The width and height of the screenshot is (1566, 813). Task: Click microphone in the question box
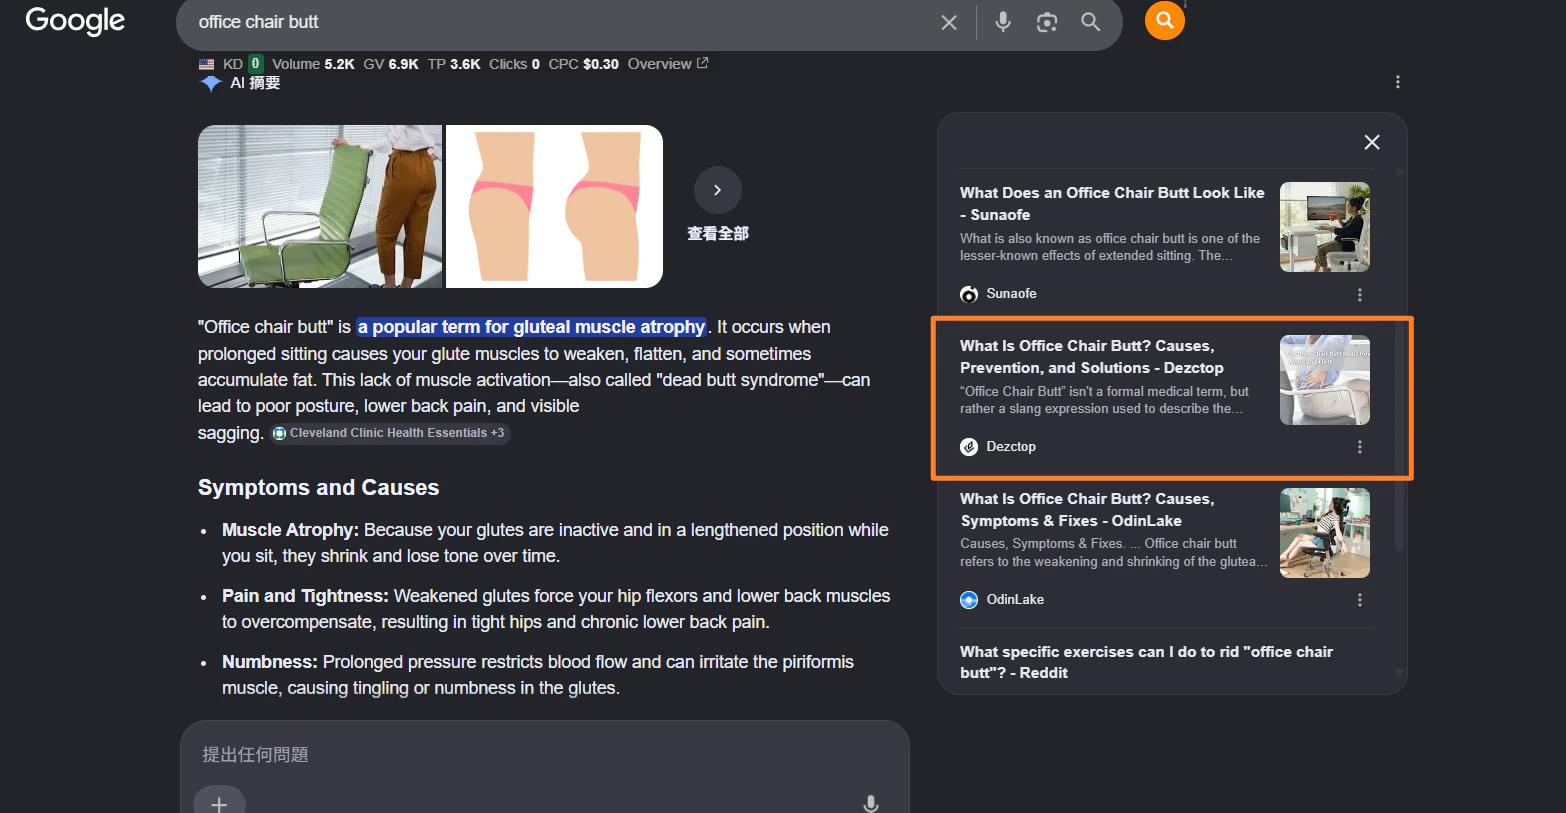coord(871,803)
